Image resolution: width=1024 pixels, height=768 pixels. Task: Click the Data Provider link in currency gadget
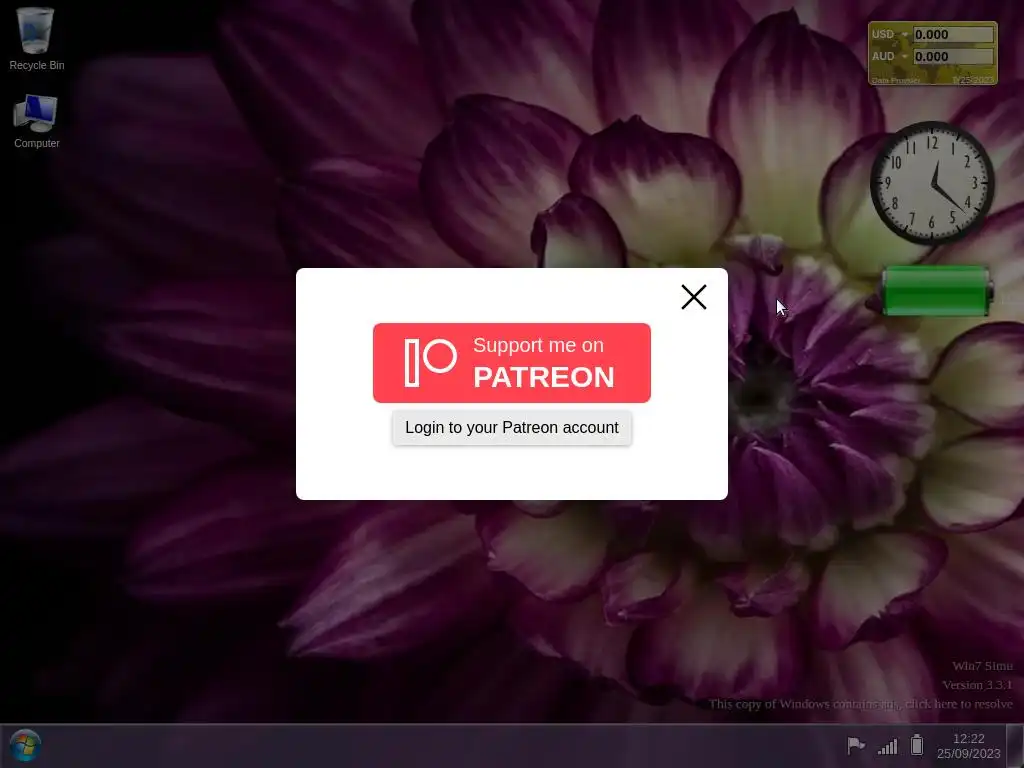pyautogui.click(x=895, y=80)
